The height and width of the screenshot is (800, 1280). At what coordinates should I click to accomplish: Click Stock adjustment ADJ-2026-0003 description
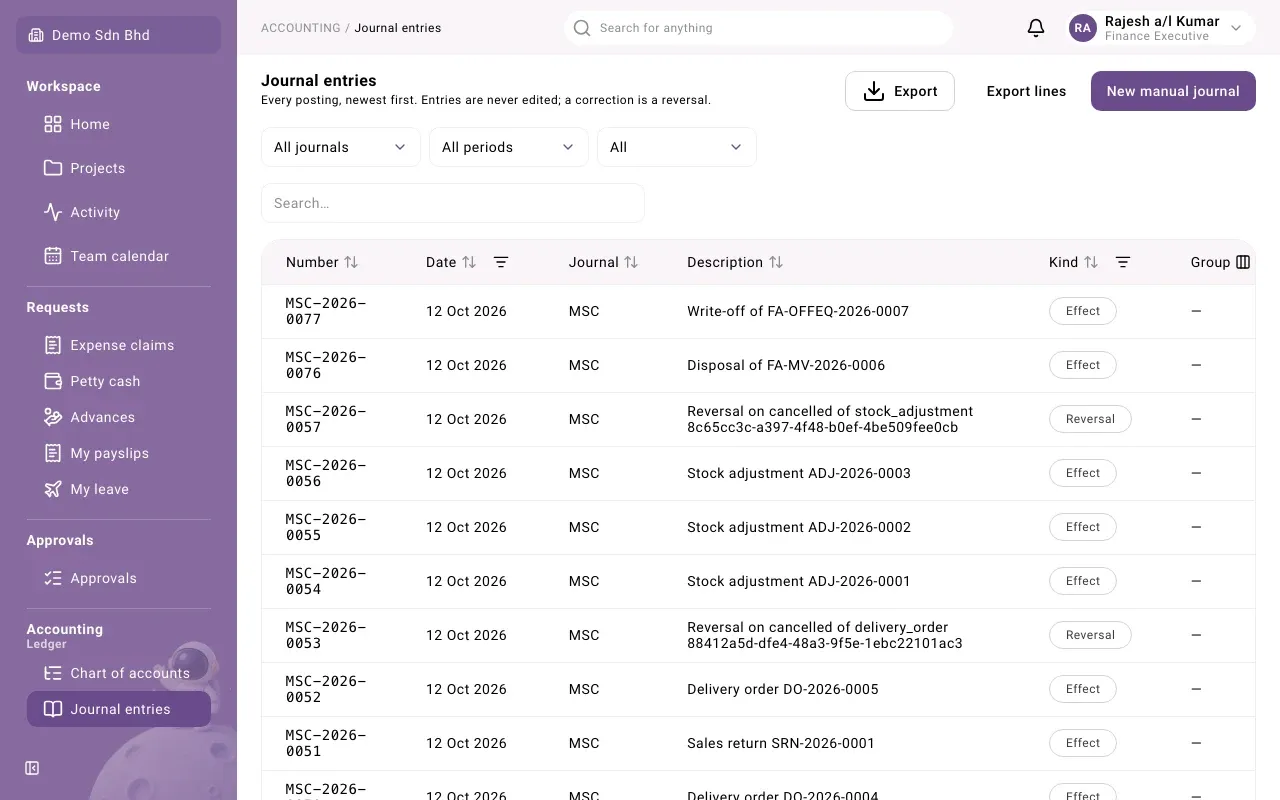(x=799, y=473)
